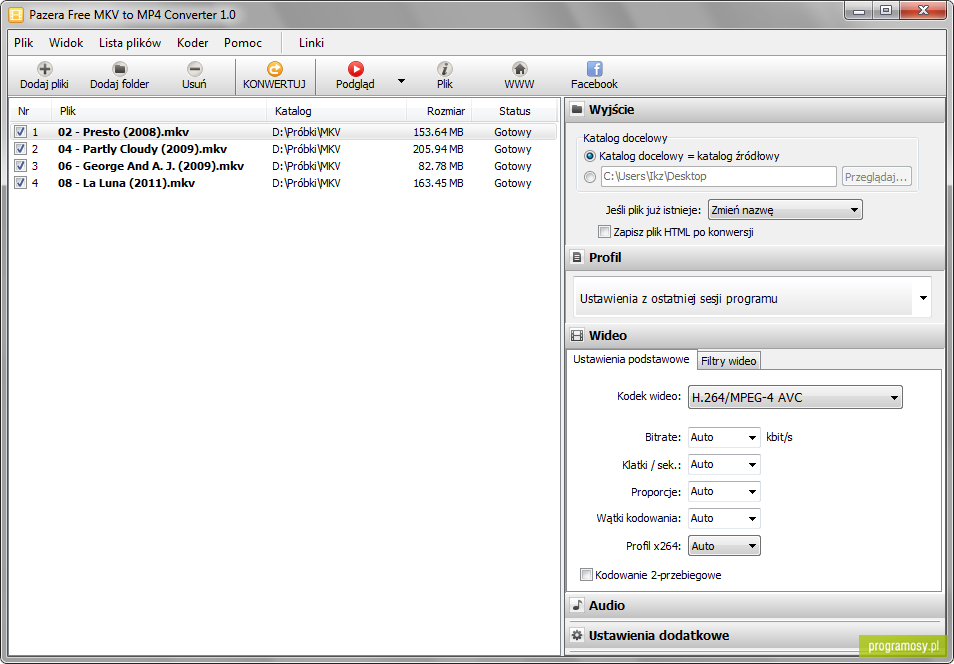Screen dimensions: 954x664
Task: Start conversion with the KONWERTUJ icon
Action: click(274, 68)
